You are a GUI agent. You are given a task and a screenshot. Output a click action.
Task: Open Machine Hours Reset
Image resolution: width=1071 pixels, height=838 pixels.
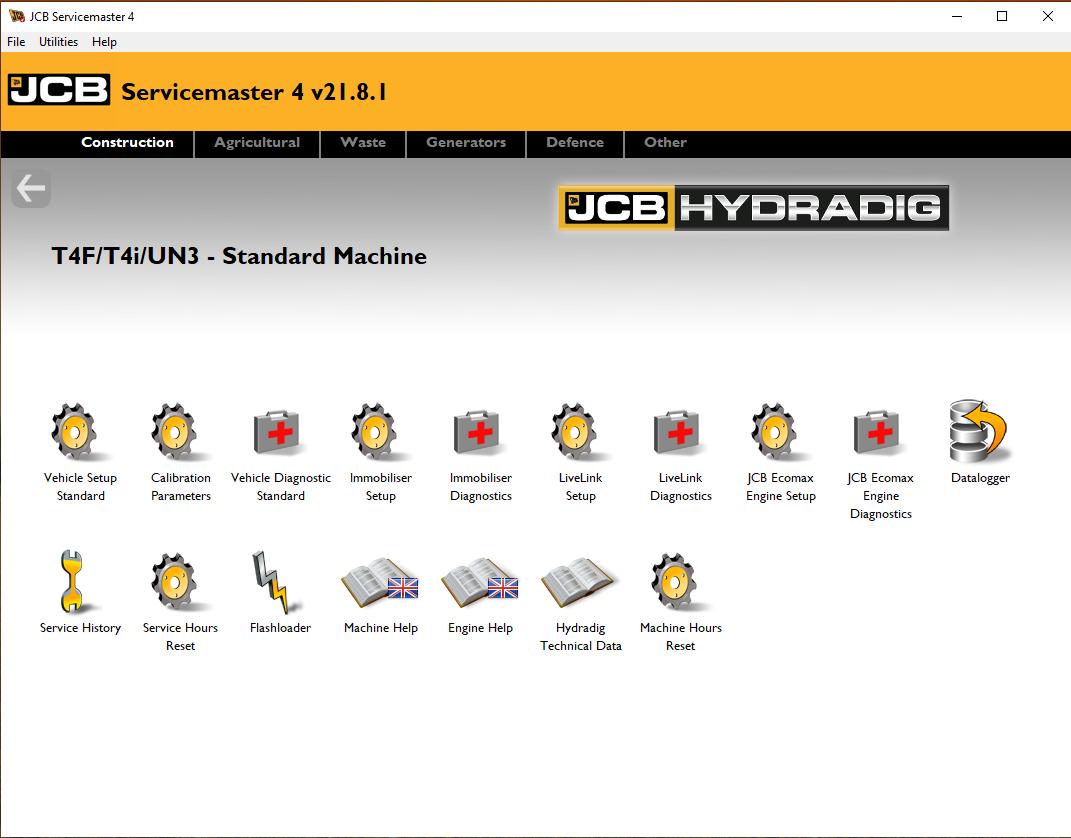click(680, 583)
